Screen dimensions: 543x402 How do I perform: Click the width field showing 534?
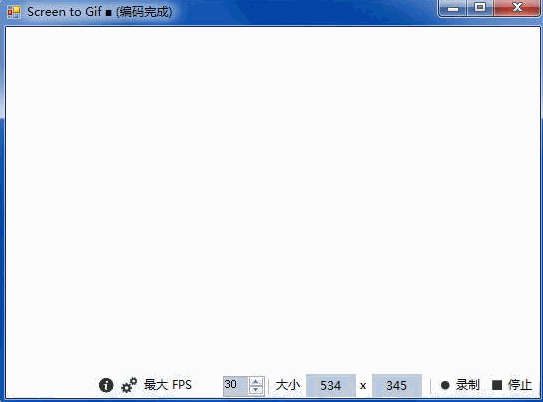click(x=331, y=385)
